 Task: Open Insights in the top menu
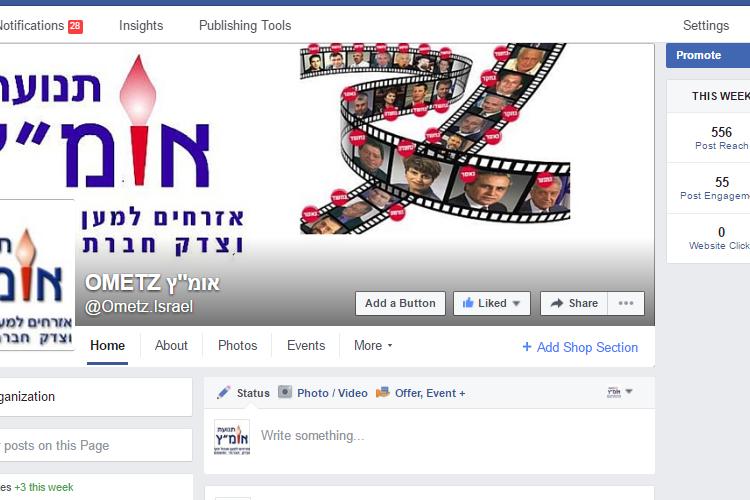[141, 25]
